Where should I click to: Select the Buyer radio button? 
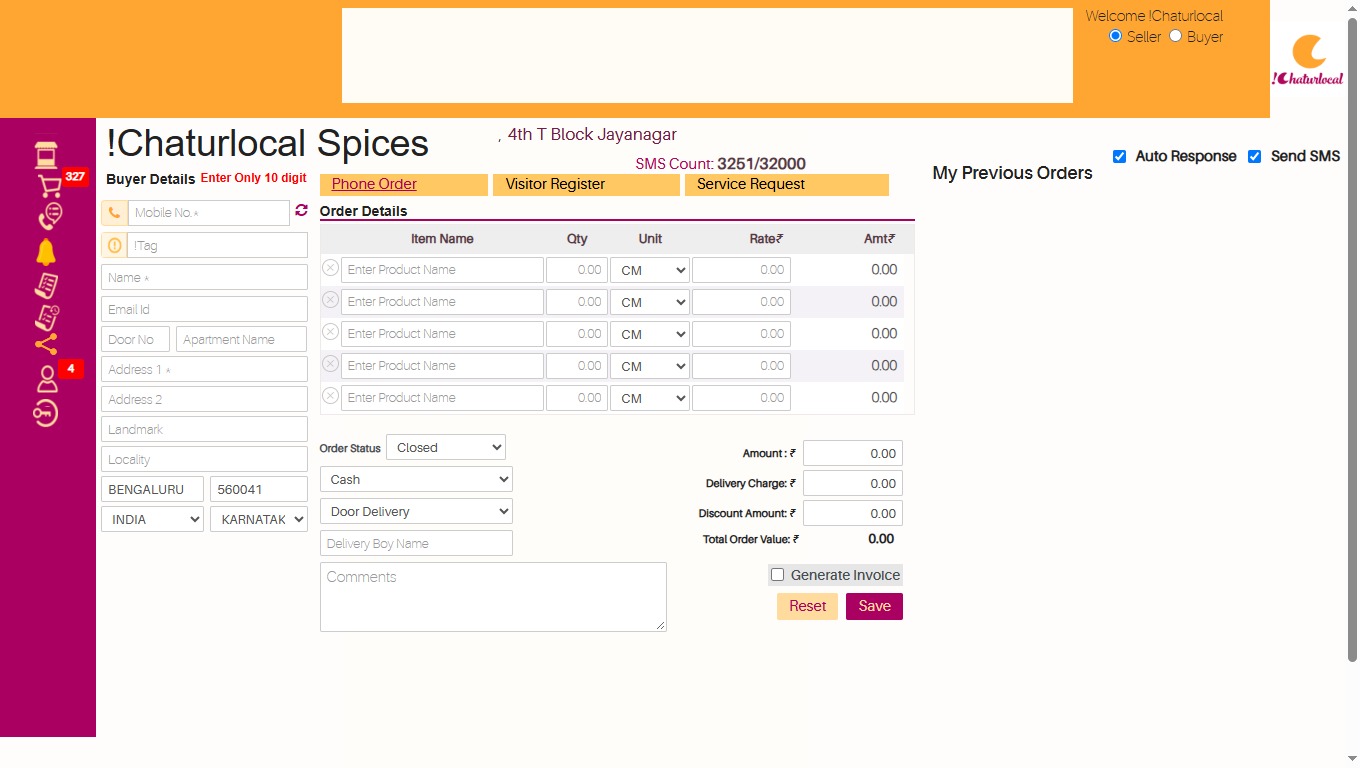(1176, 36)
